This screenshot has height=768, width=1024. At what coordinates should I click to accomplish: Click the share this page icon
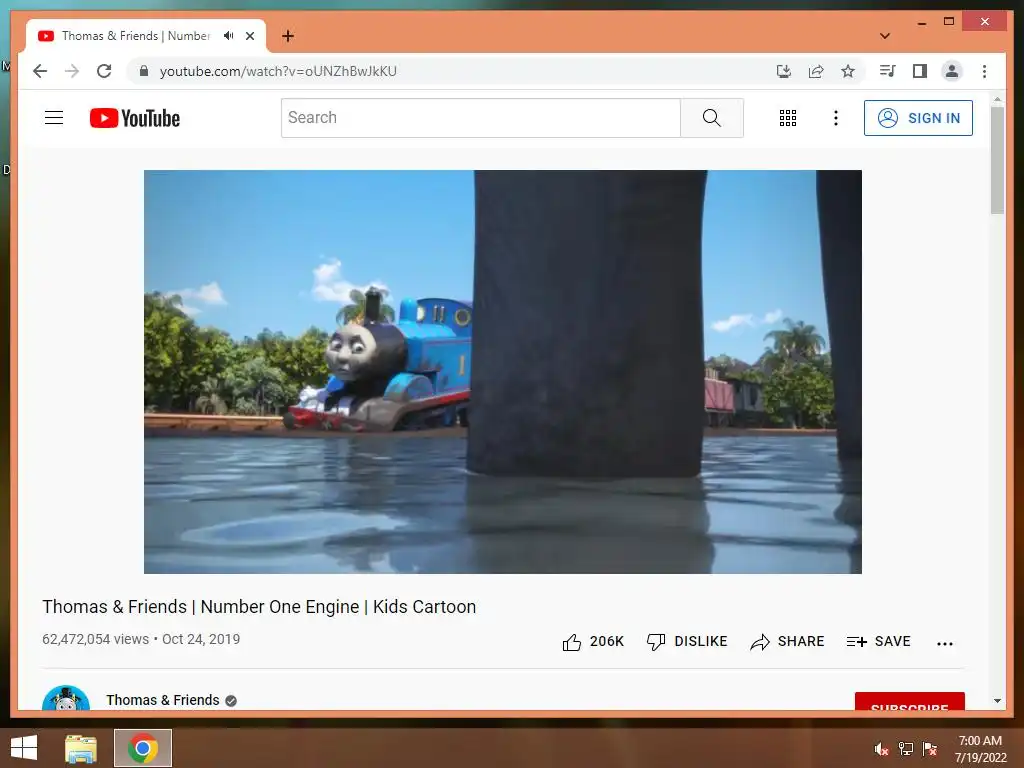click(x=816, y=71)
